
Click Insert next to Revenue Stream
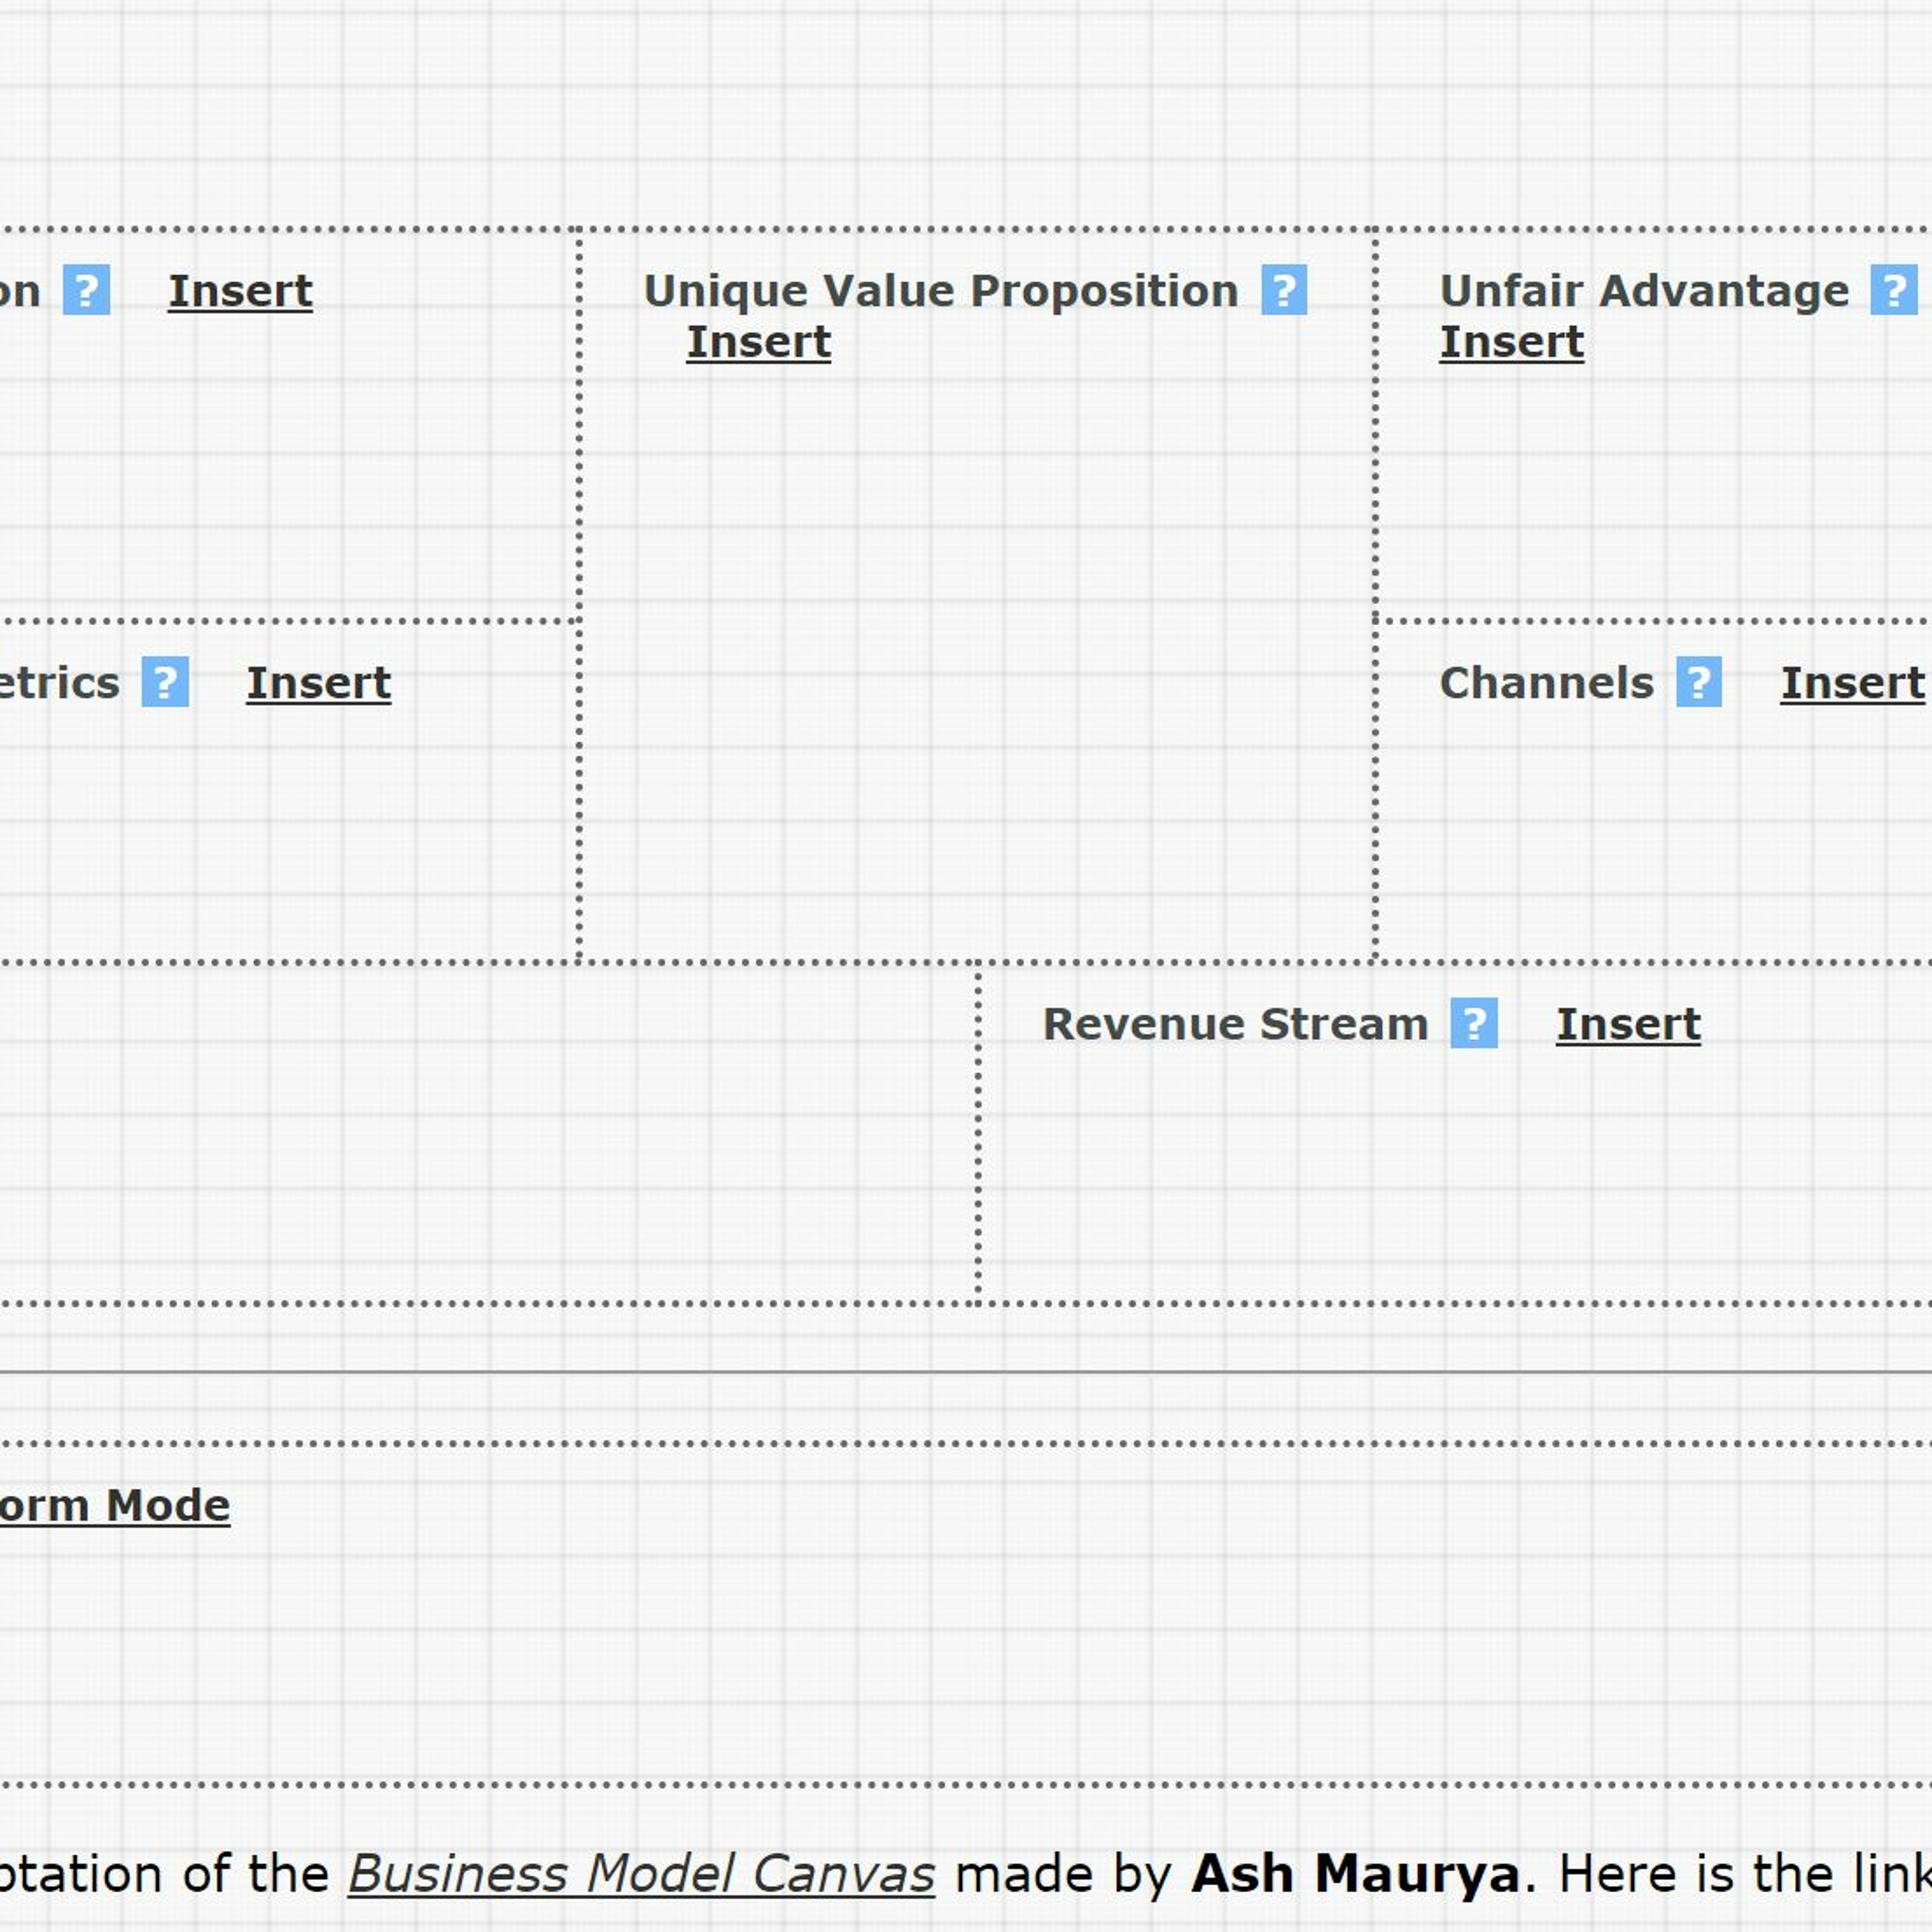click(x=1628, y=1024)
